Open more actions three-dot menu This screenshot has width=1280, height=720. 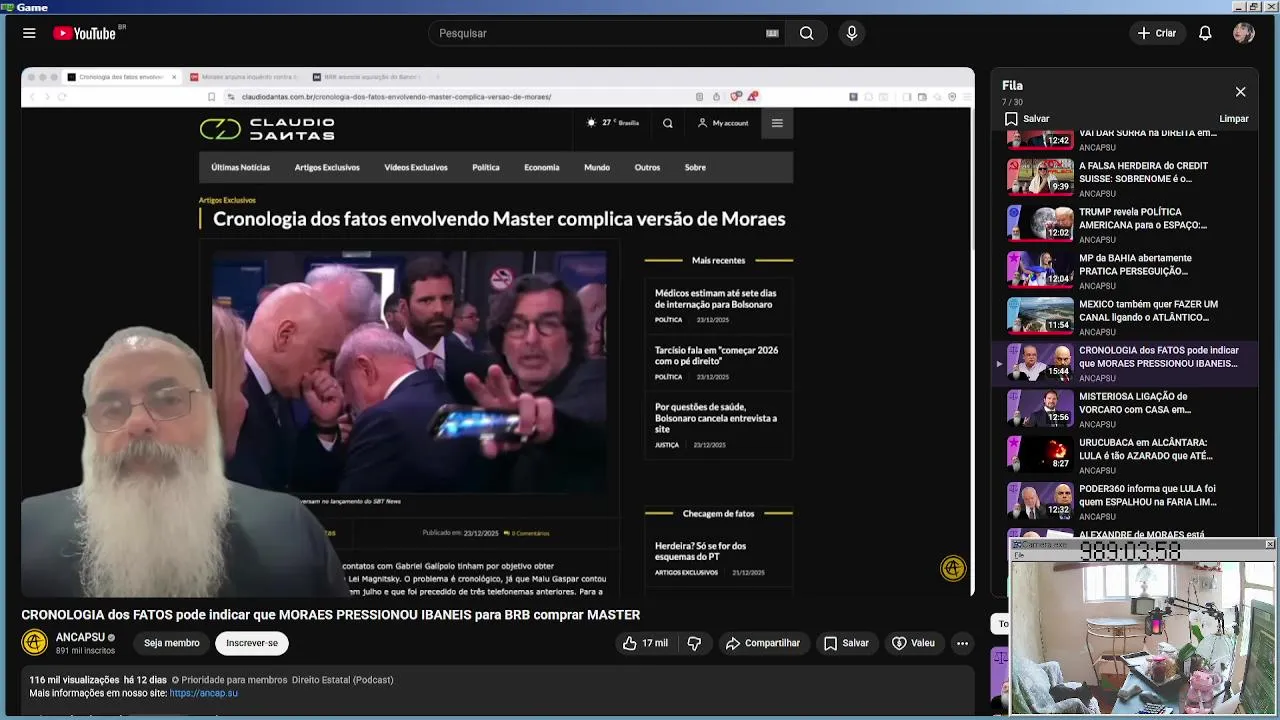pyautogui.click(x=962, y=643)
